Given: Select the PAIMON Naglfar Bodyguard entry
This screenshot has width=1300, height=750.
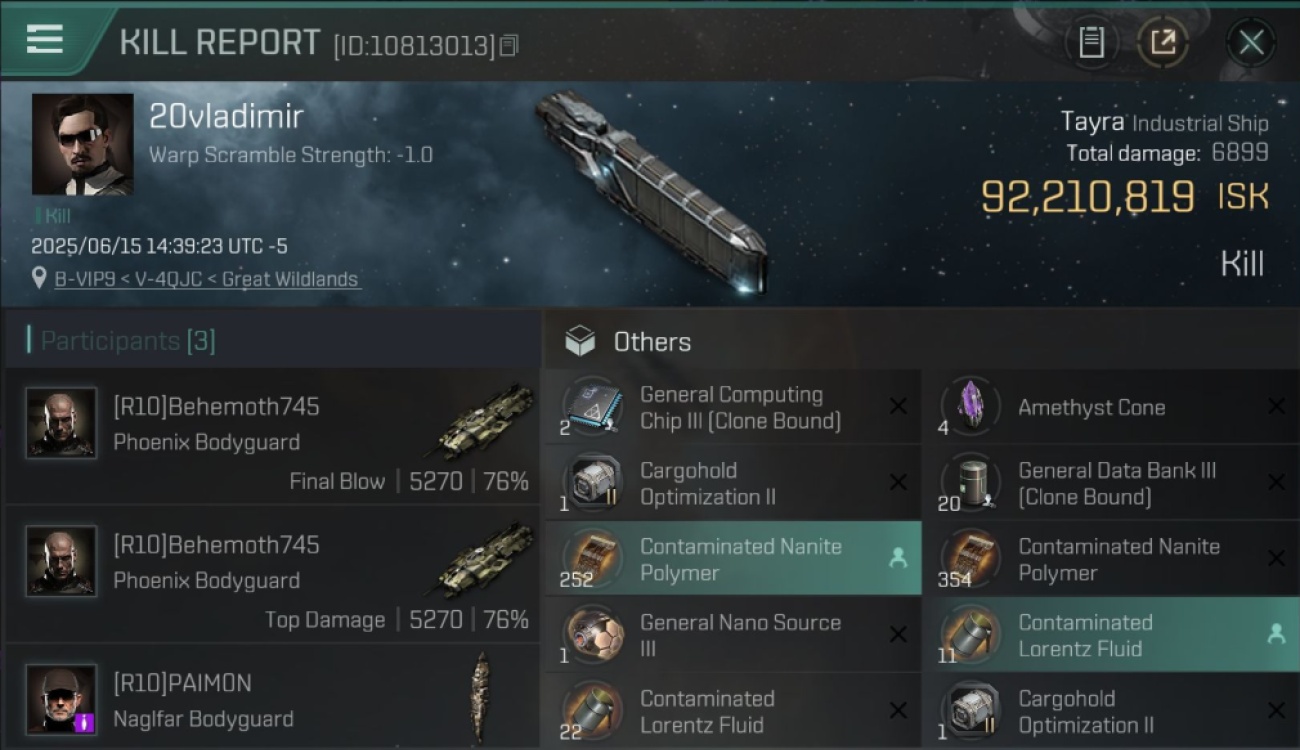Looking at the screenshot, I should tap(273, 698).
